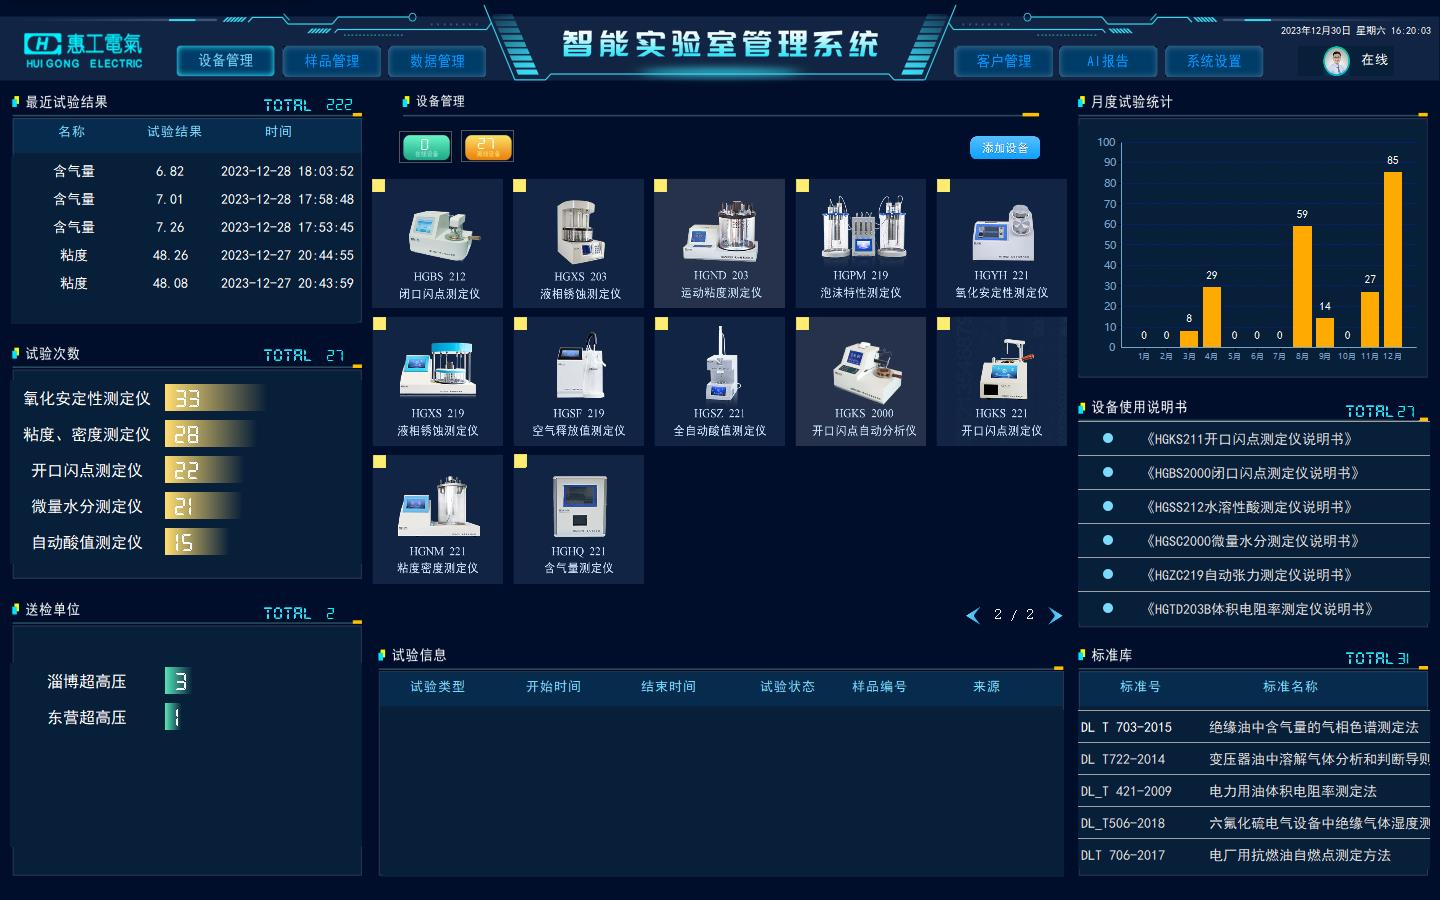The image size is (1440, 900).
Task: Select the HGKS 2000 开口闪点自动分析仪 device
Action: pos(861,370)
